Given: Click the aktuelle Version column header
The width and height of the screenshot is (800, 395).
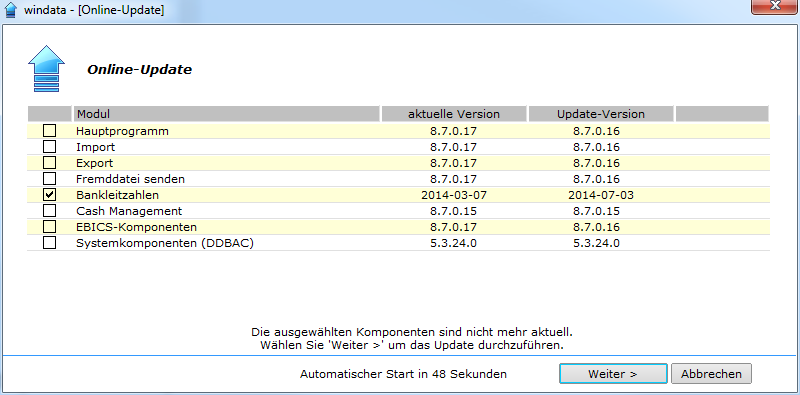Looking at the screenshot, I should [454, 114].
